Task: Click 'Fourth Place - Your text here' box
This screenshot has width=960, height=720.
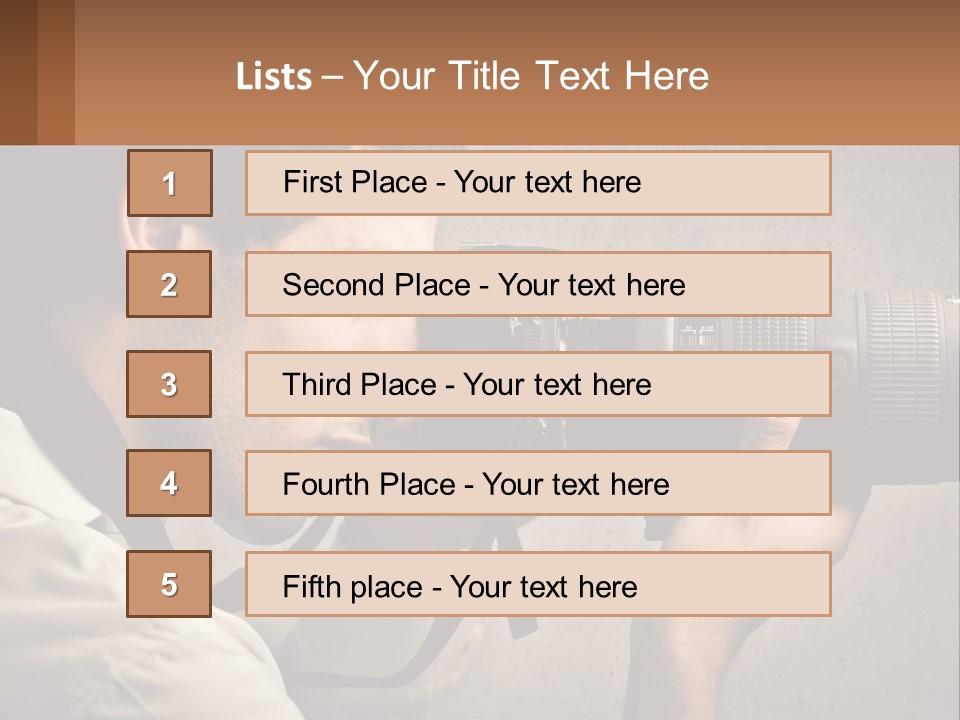Action: [x=538, y=483]
